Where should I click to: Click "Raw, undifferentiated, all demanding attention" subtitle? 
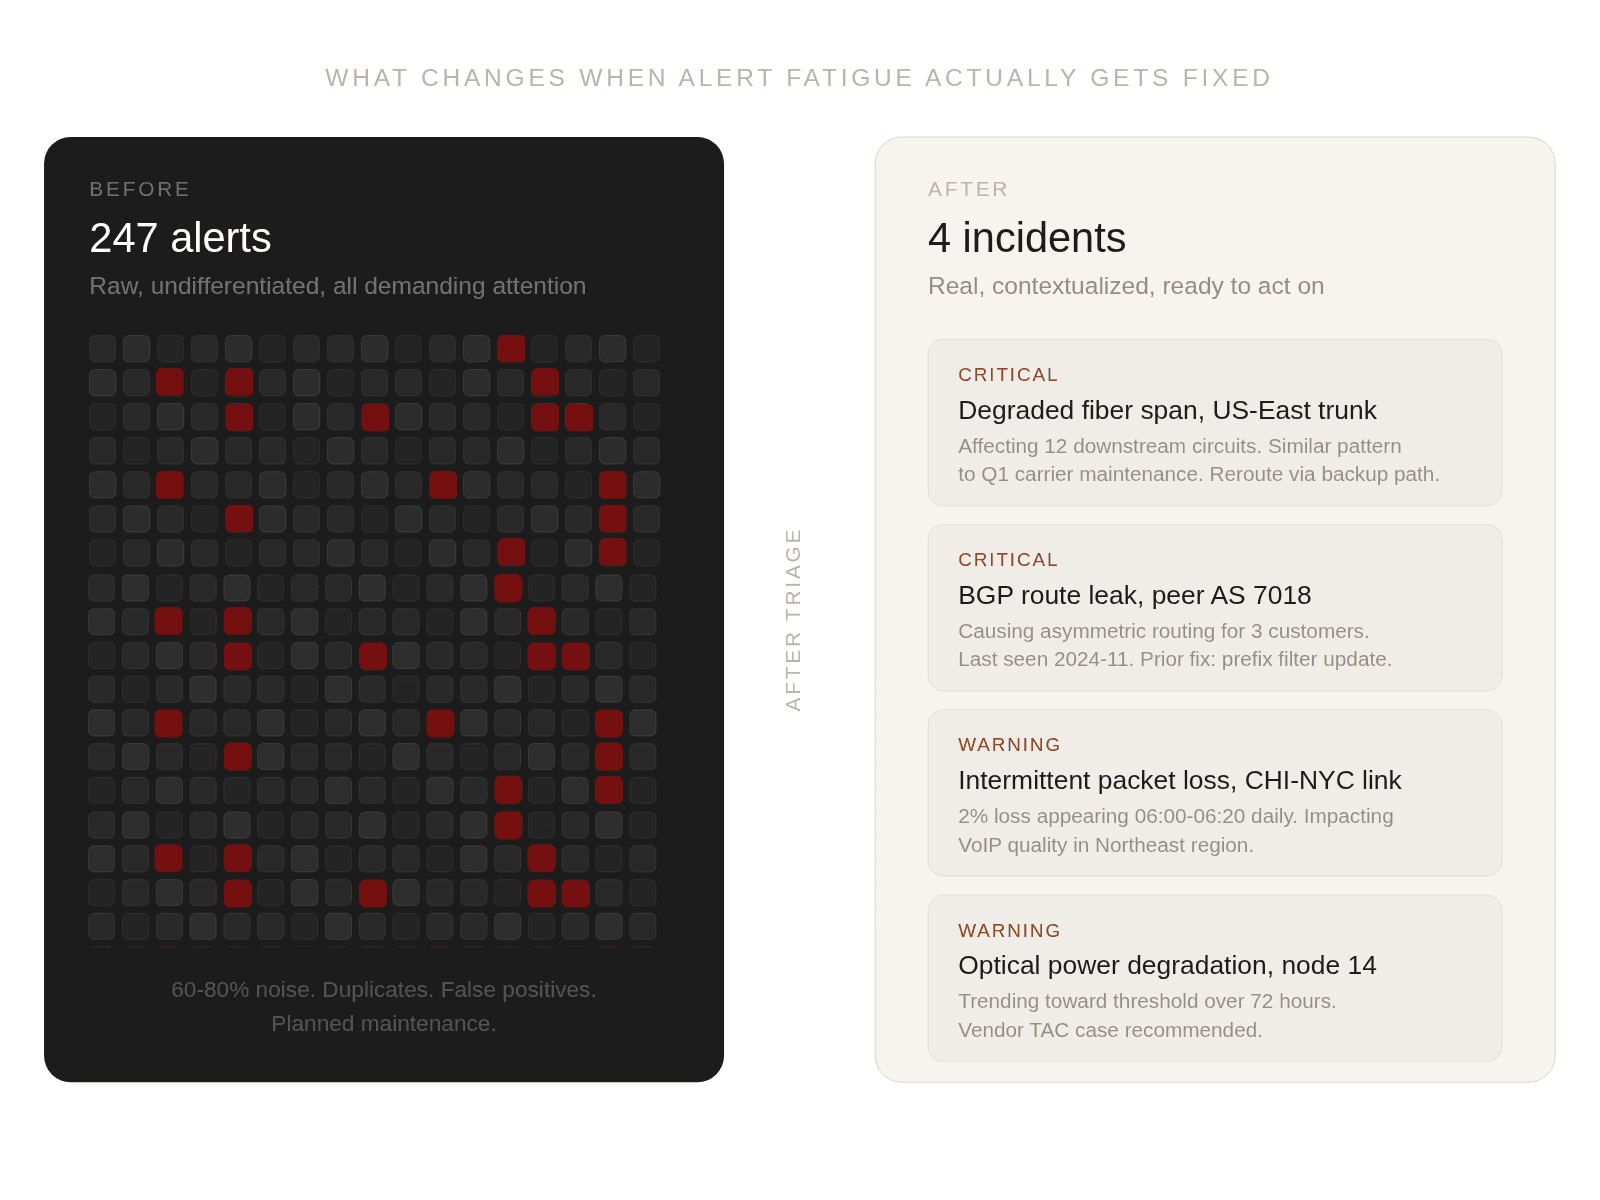click(x=338, y=286)
